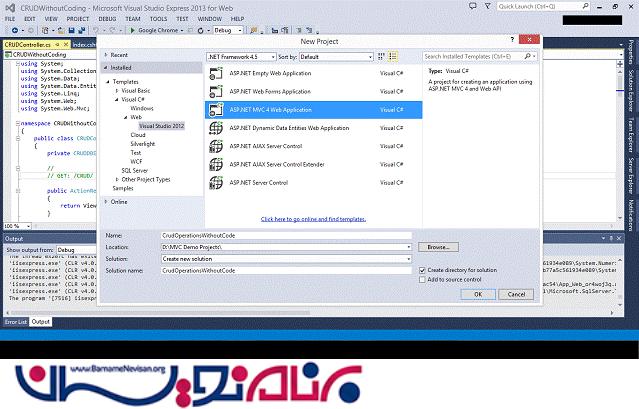The image size is (639, 409).
Task: Choose ASP.NET Web Forms Application icon
Action: (215, 91)
